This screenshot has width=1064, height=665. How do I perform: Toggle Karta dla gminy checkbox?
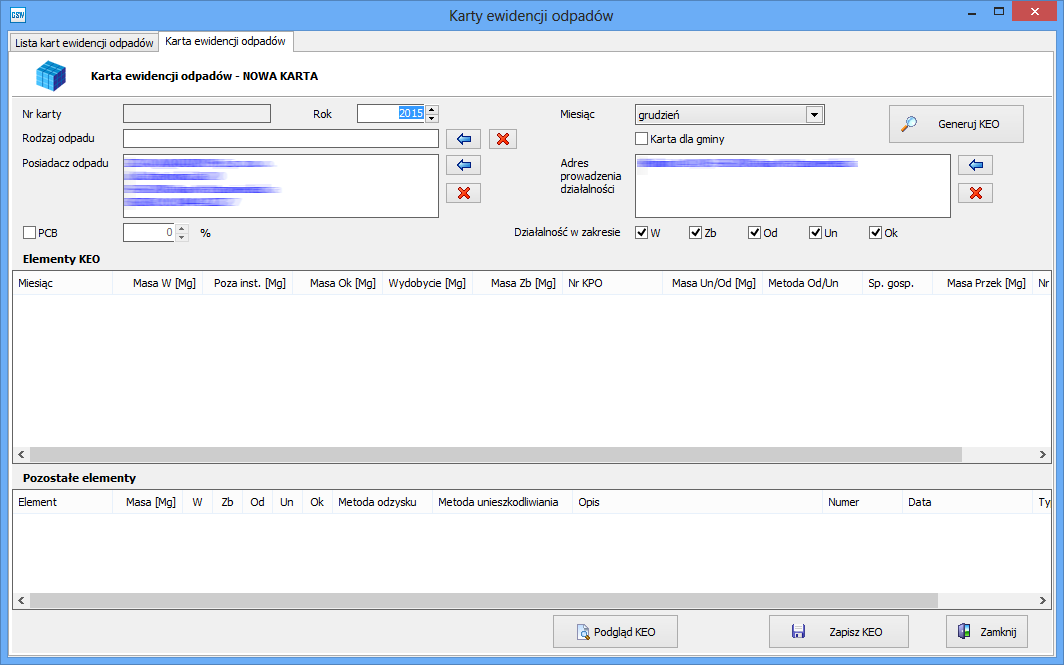(x=642, y=139)
